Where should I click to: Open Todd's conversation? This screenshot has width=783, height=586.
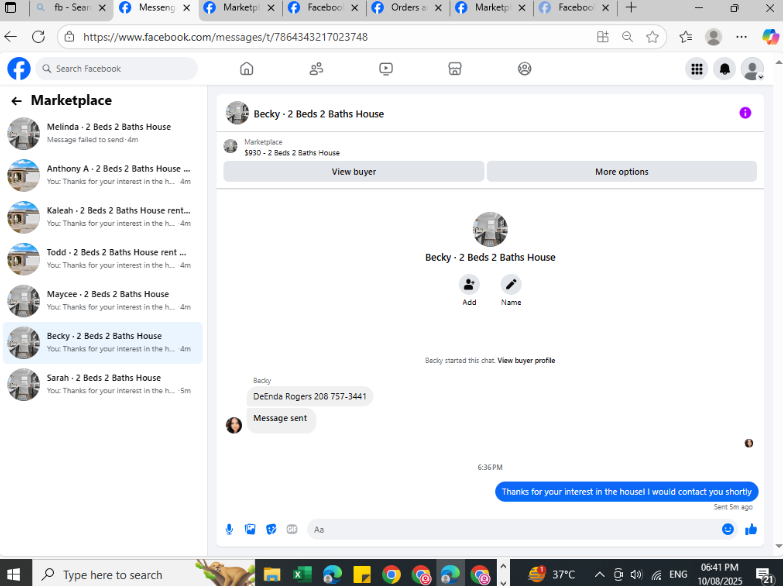[x=103, y=259]
